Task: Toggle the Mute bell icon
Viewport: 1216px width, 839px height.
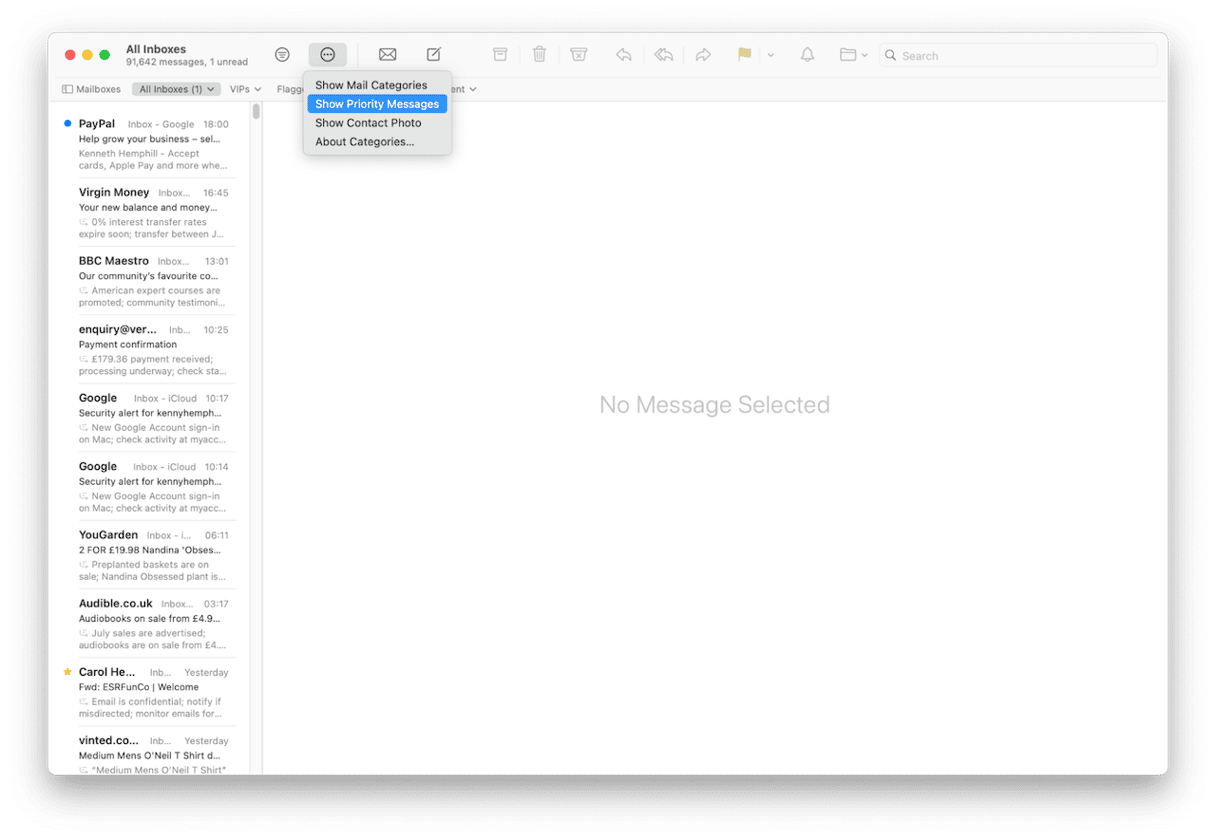Action: [x=807, y=55]
